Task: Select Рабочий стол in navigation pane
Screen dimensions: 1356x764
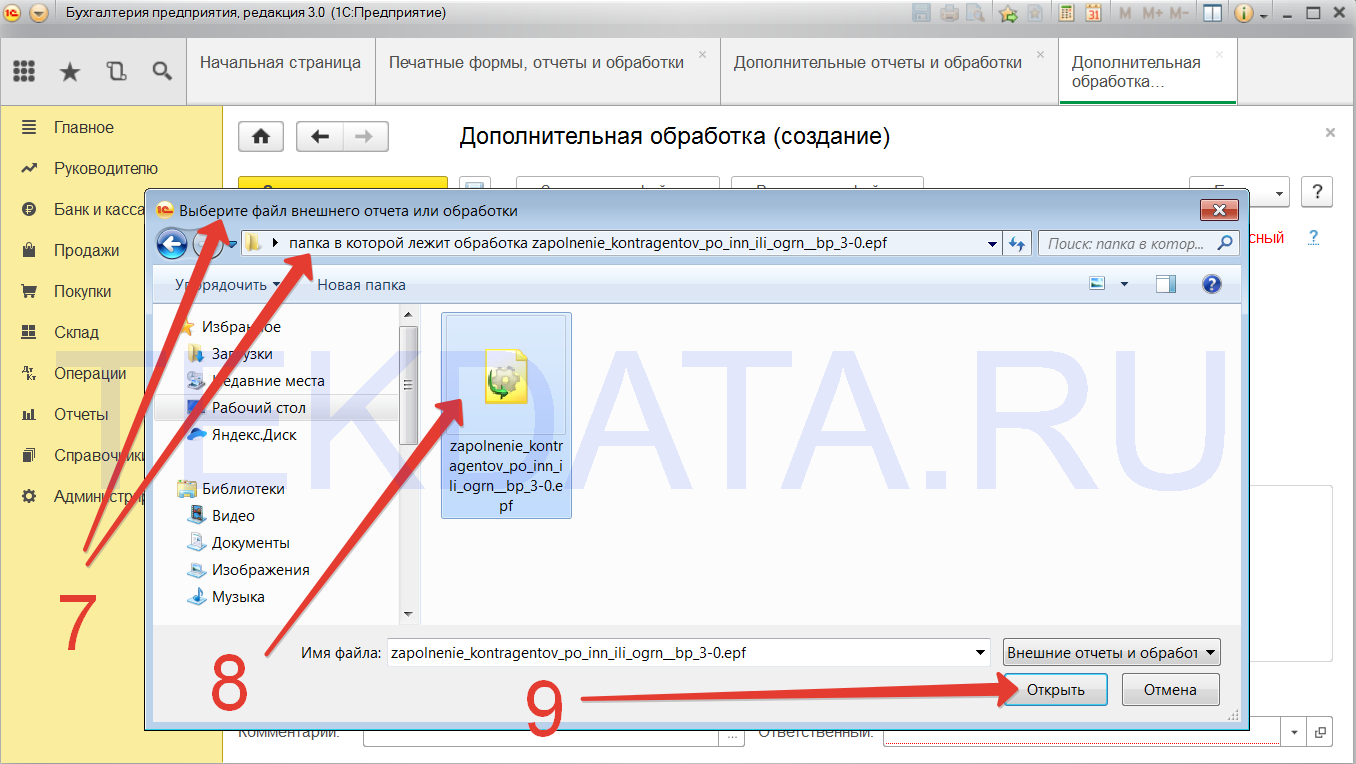Action: click(x=259, y=408)
